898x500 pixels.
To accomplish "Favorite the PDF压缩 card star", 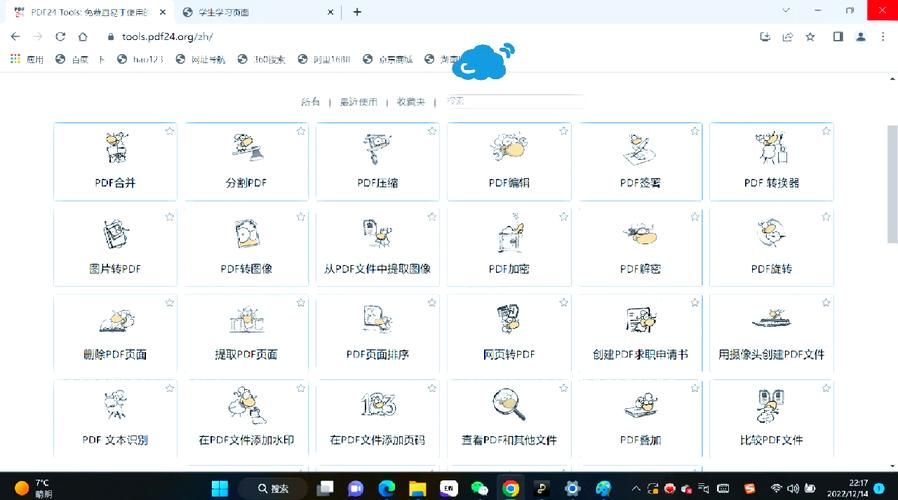I will point(432,131).
